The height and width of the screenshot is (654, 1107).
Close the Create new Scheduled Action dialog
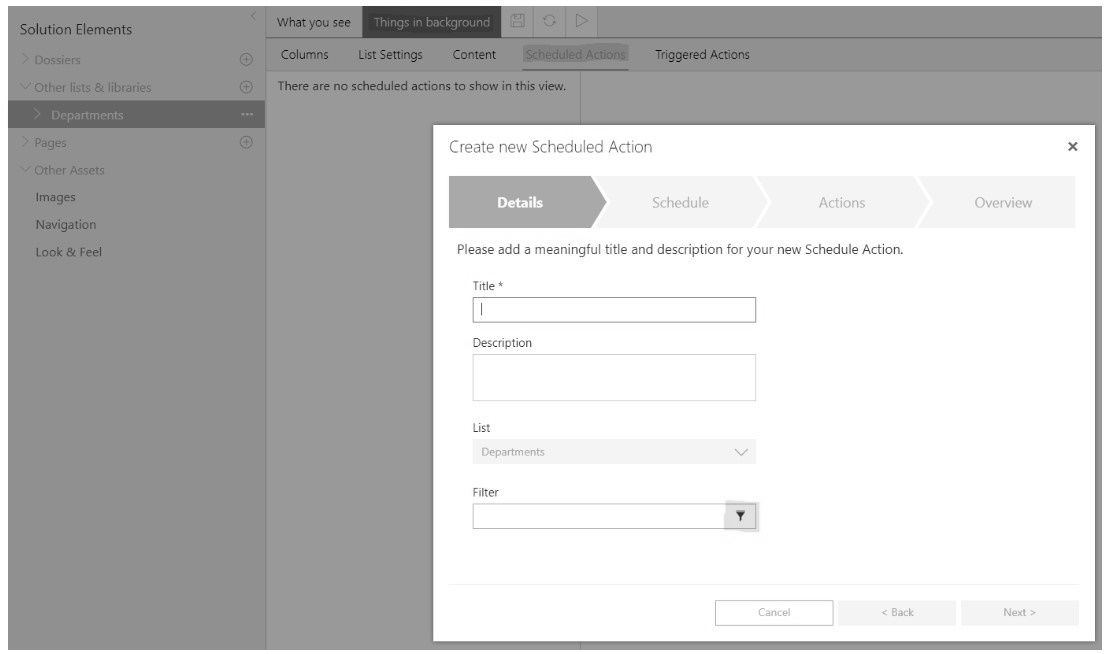[1072, 147]
